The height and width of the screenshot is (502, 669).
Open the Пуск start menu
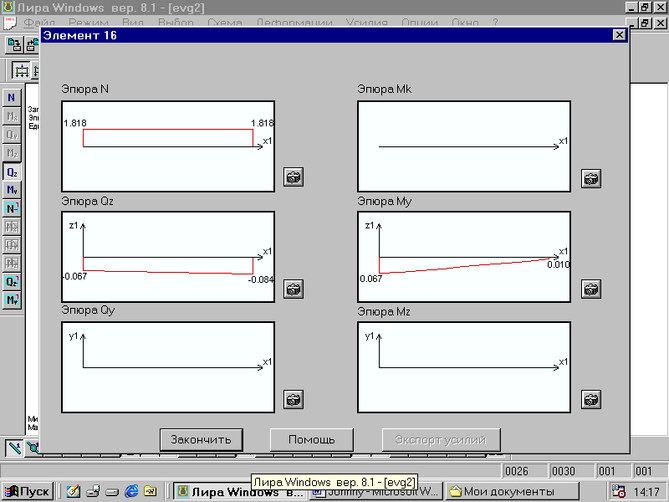click(28, 492)
